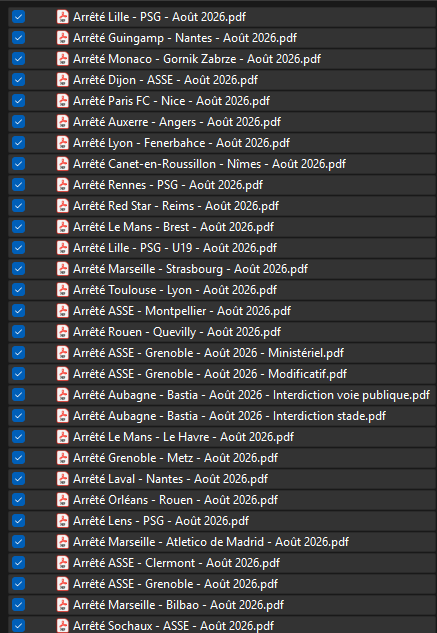Screen dimensions: 437x633
Task: Click PDF icon of Canet-en-Roussillon - Nîmes file
Action: (x=62, y=163)
